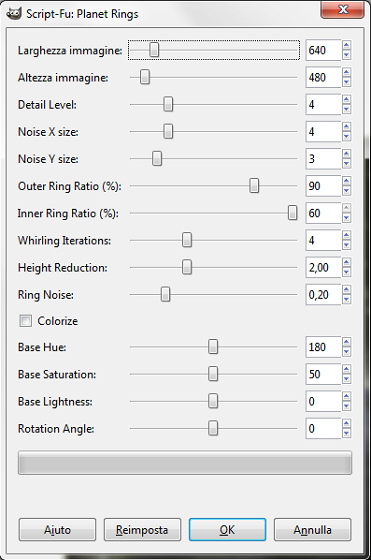The width and height of the screenshot is (371, 560).
Task: Increment Detail Level spinner up arrow
Action: pyautogui.click(x=346, y=100)
